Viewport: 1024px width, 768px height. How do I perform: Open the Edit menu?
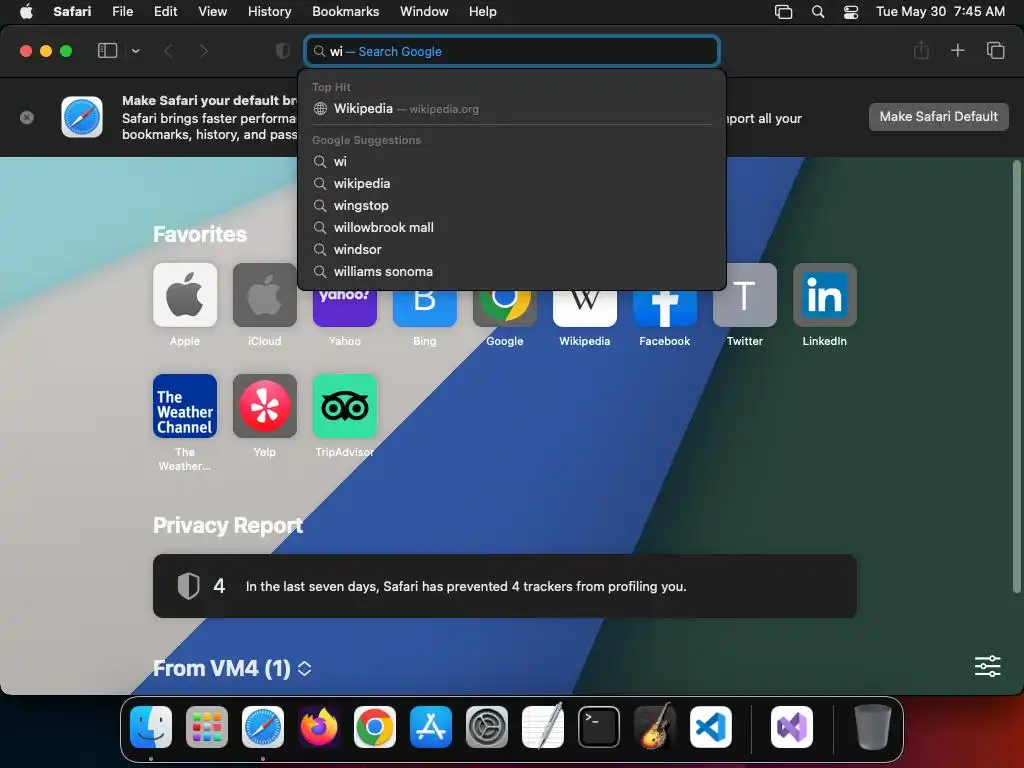point(165,12)
